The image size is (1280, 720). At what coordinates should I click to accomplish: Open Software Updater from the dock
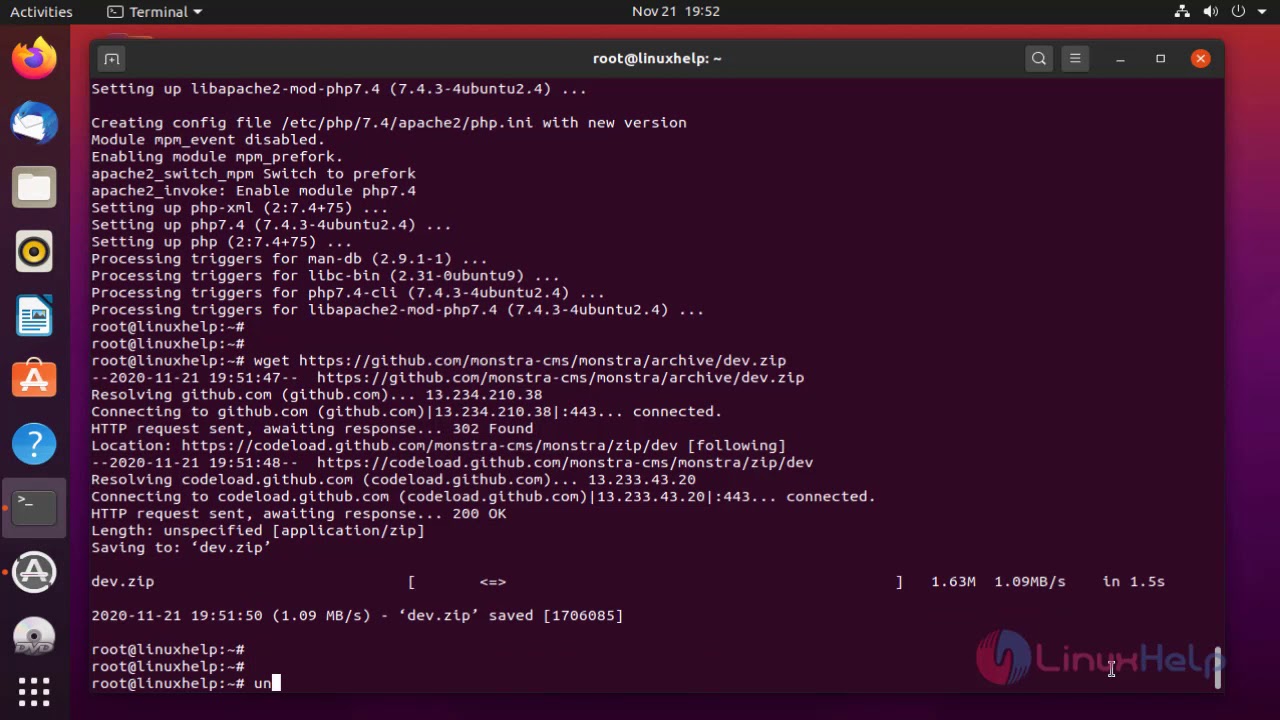tap(34, 572)
